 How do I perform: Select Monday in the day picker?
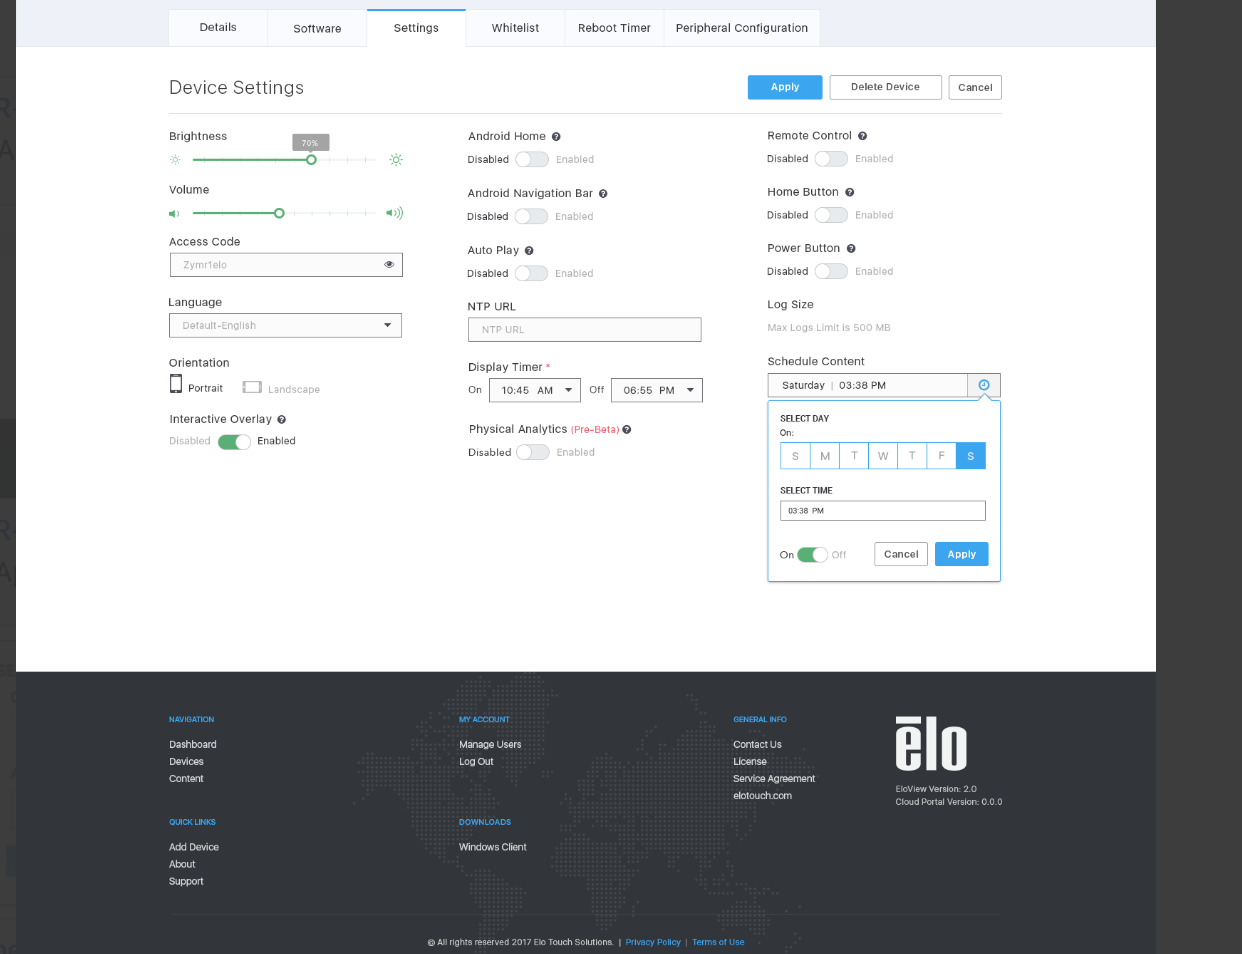[825, 456]
